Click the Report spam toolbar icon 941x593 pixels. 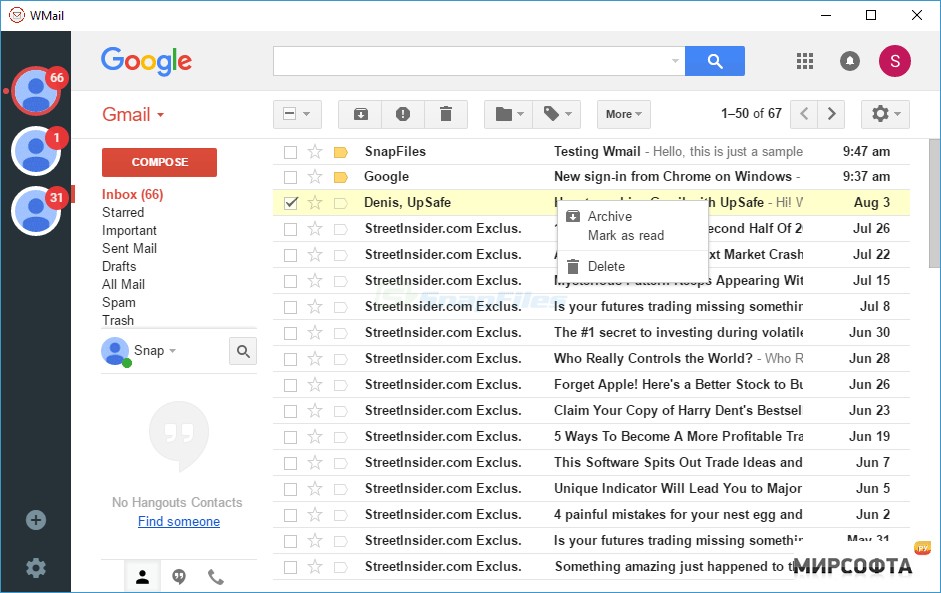[x=403, y=114]
